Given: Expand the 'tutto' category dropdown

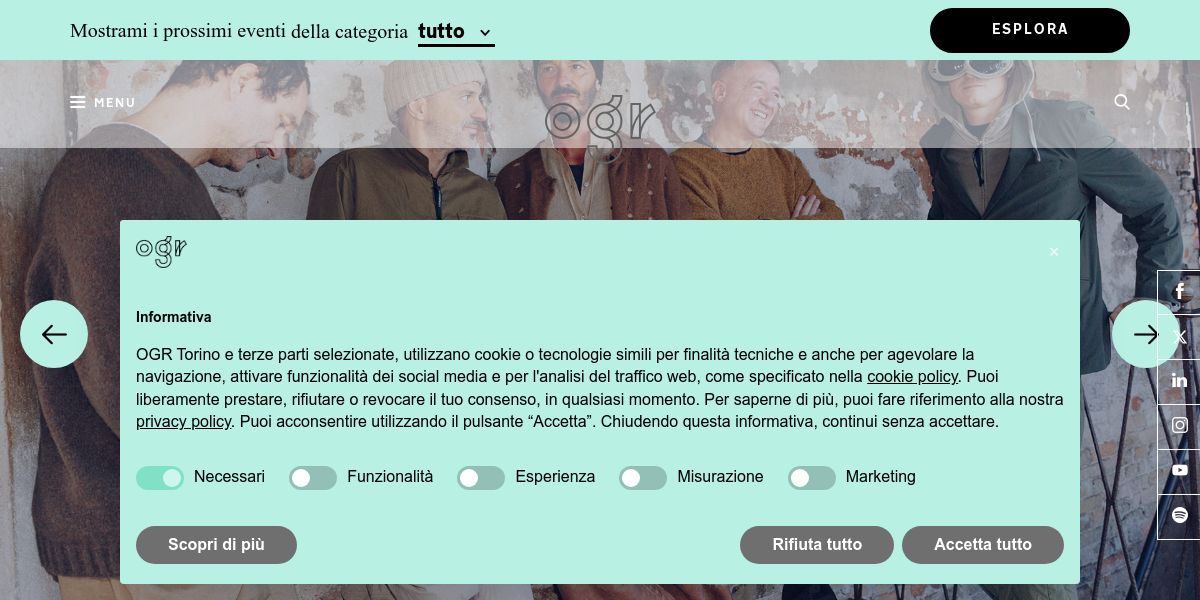Looking at the screenshot, I should coord(456,32).
